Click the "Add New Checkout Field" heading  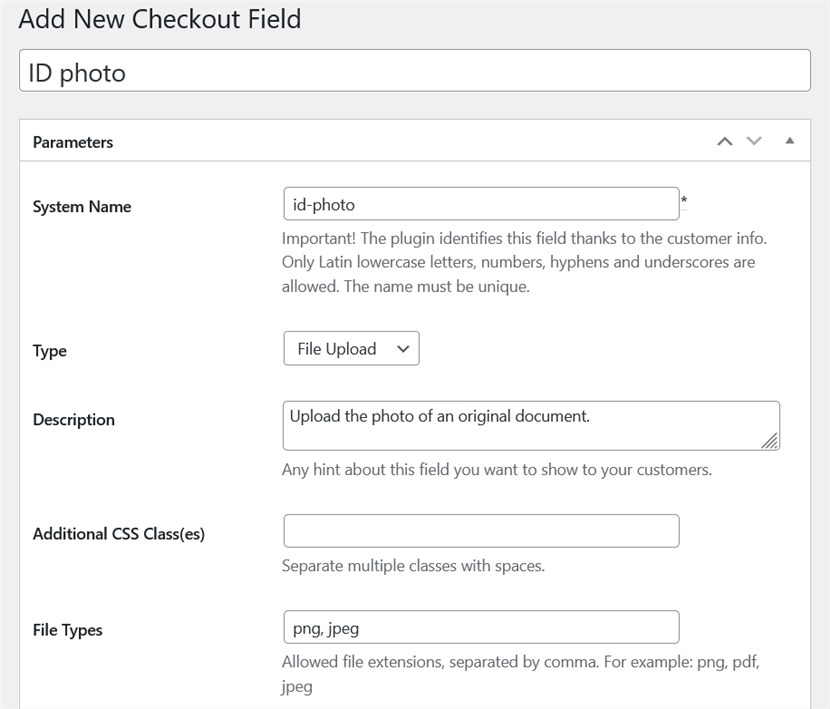[x=160, y=19]
